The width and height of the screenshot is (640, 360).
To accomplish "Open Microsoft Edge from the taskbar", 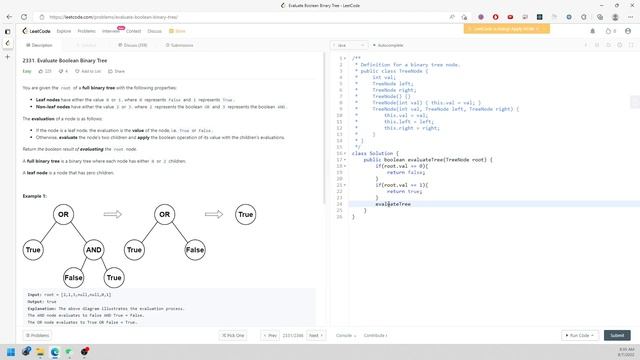I will point(55,352).
